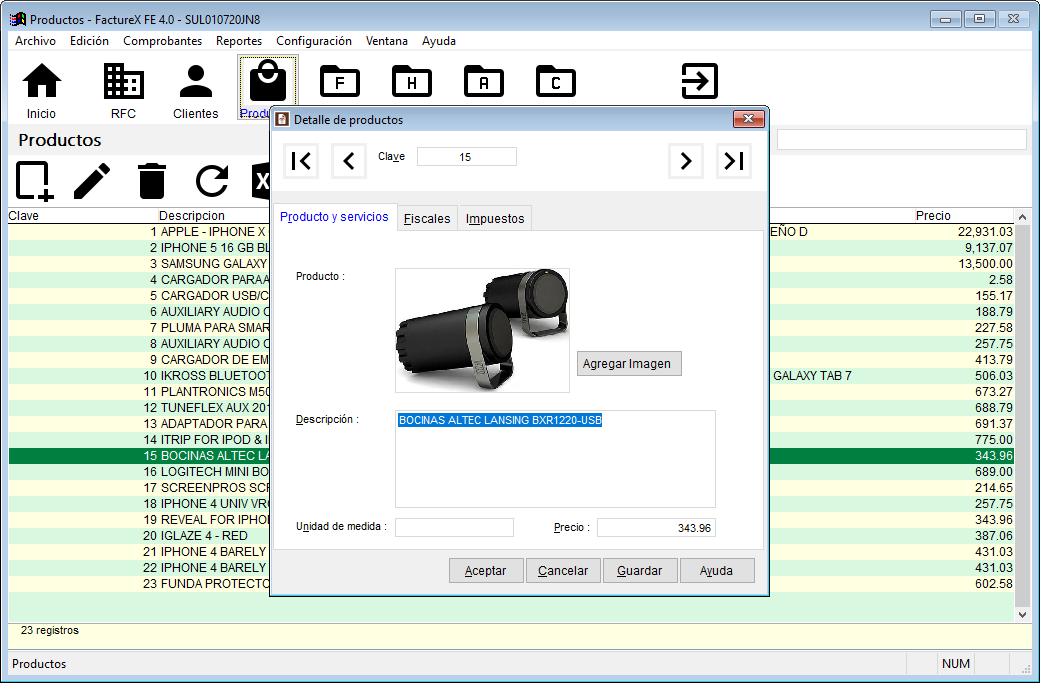The image size is (1040, 683).
Task: Select row 17 SCREENPROS
Action: pos(511,487)
